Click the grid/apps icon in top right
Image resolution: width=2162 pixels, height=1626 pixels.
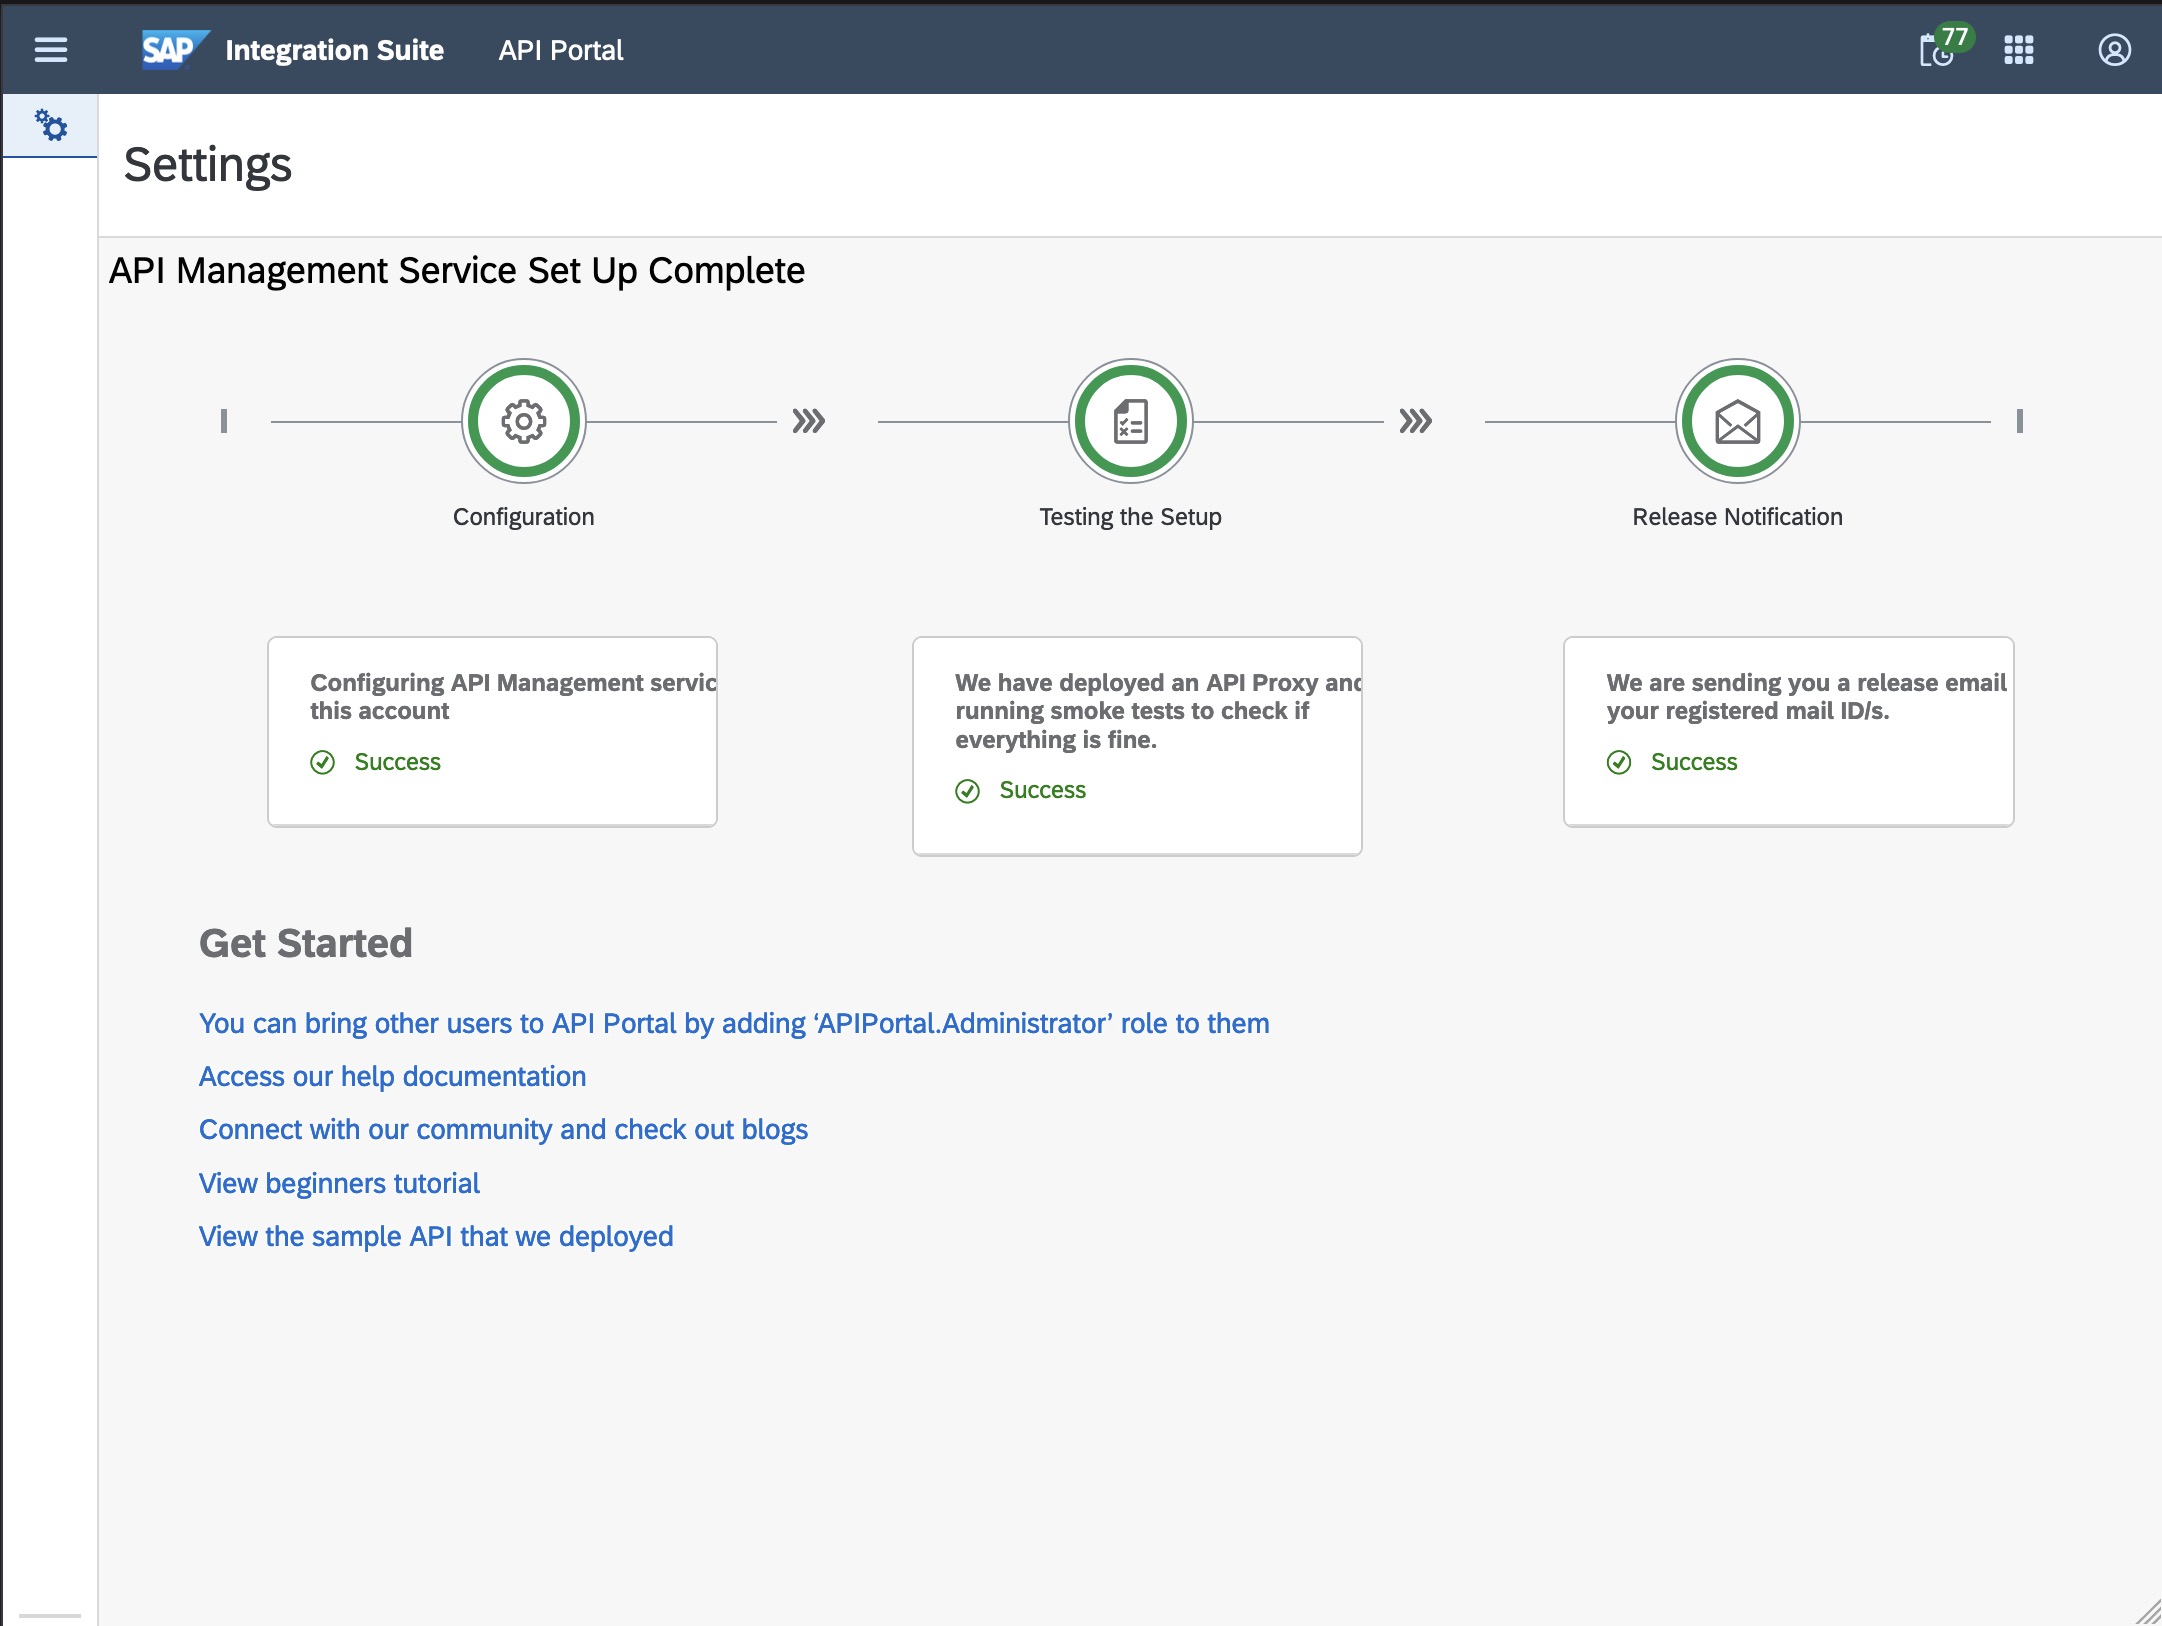pos(2020,48)
